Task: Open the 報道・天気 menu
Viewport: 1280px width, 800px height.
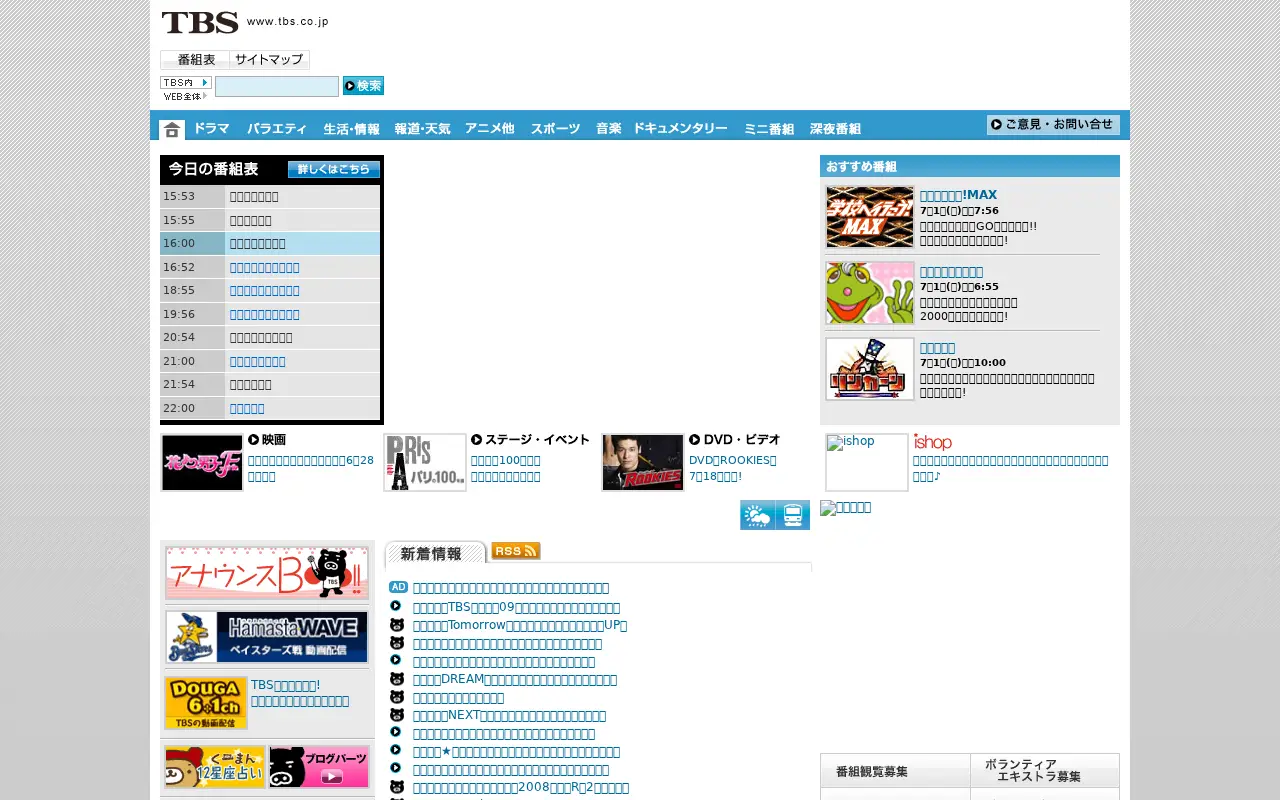Action: tap(422, 128)
